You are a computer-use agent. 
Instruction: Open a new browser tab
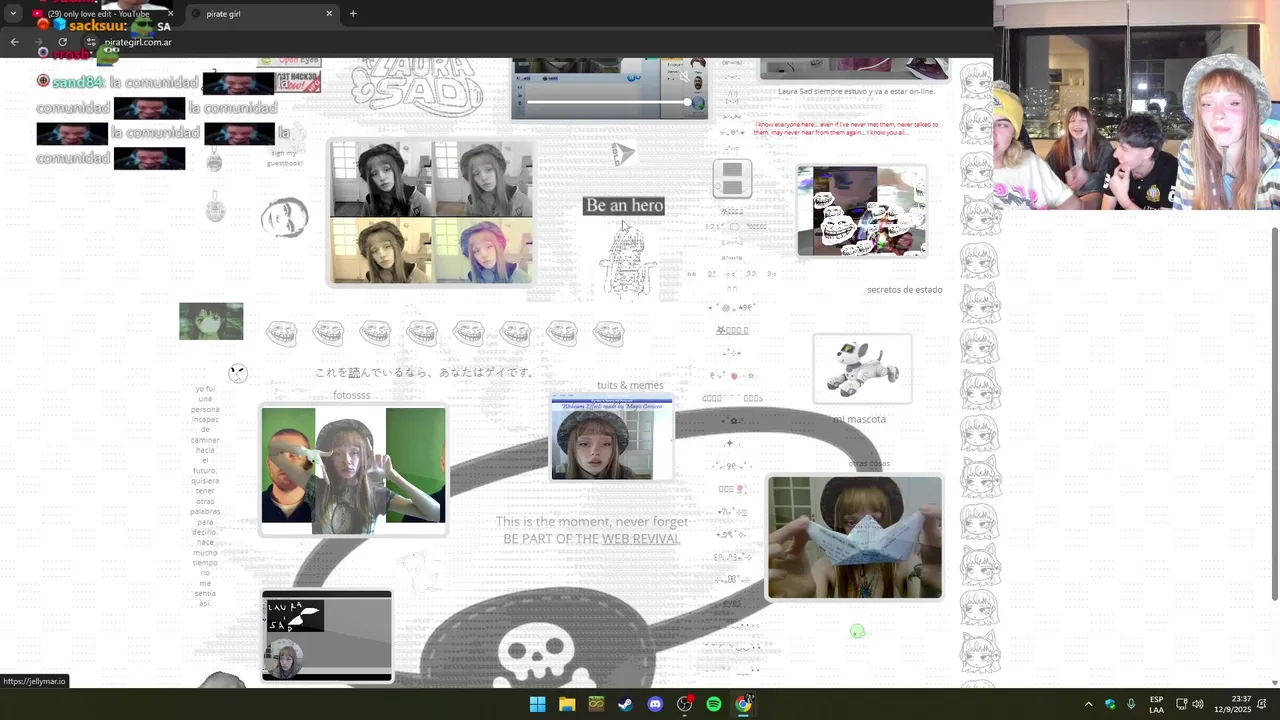tap(353, 14)
